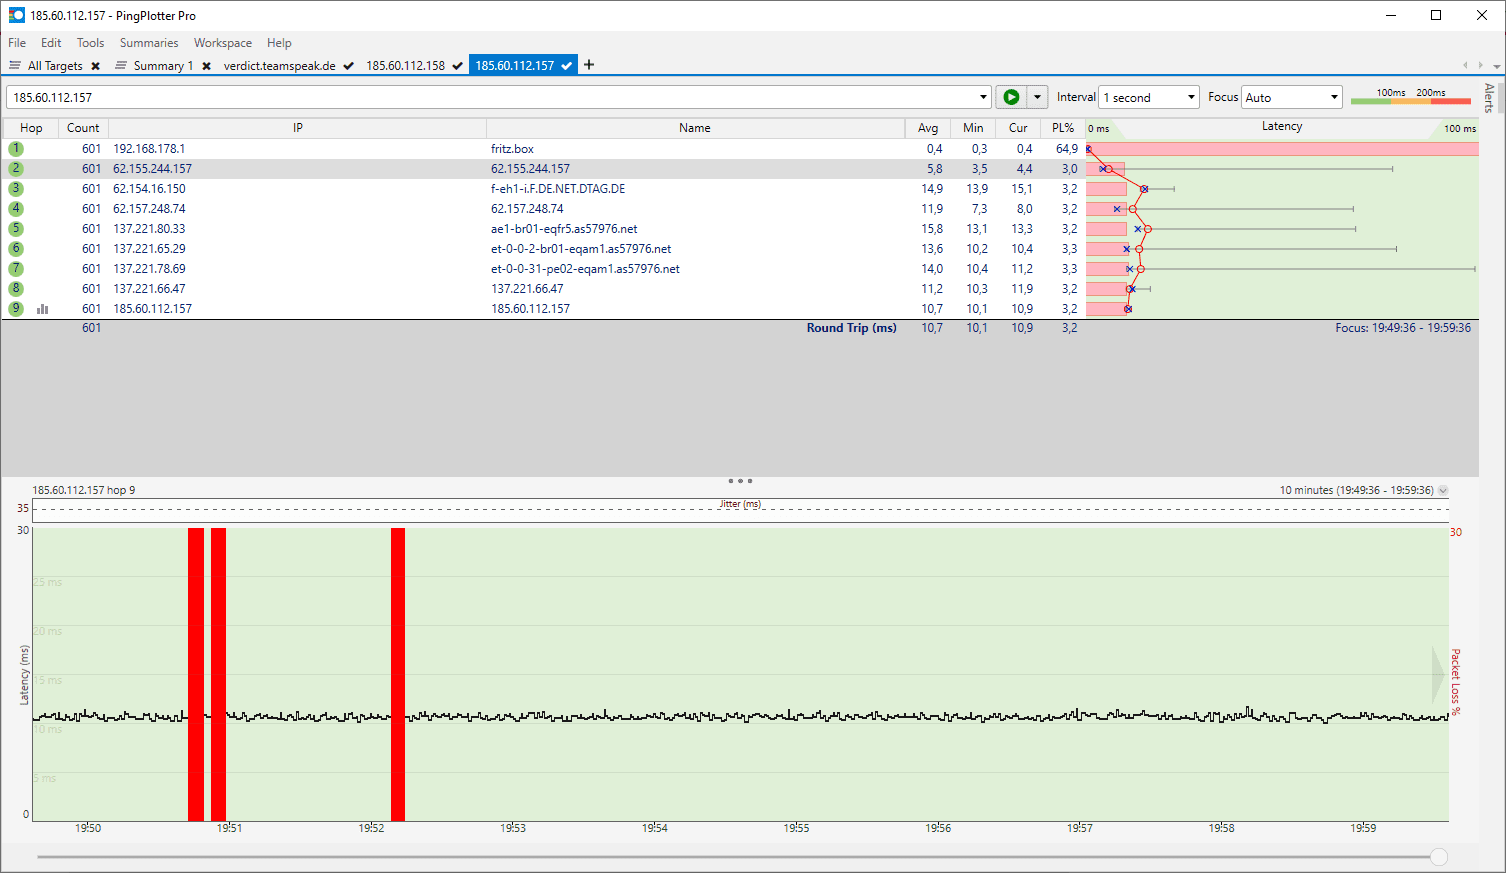Select hop 3 green number icon
Screen dimensions: 1506x873
point(16,188)
